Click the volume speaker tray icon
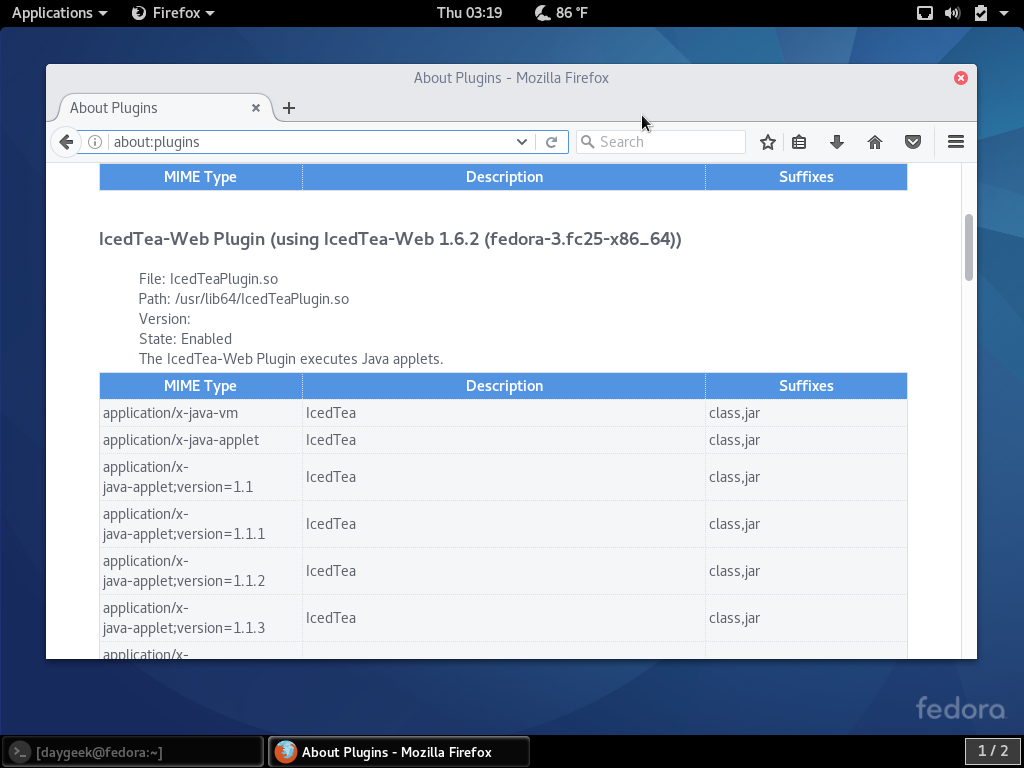 (953, 13)
